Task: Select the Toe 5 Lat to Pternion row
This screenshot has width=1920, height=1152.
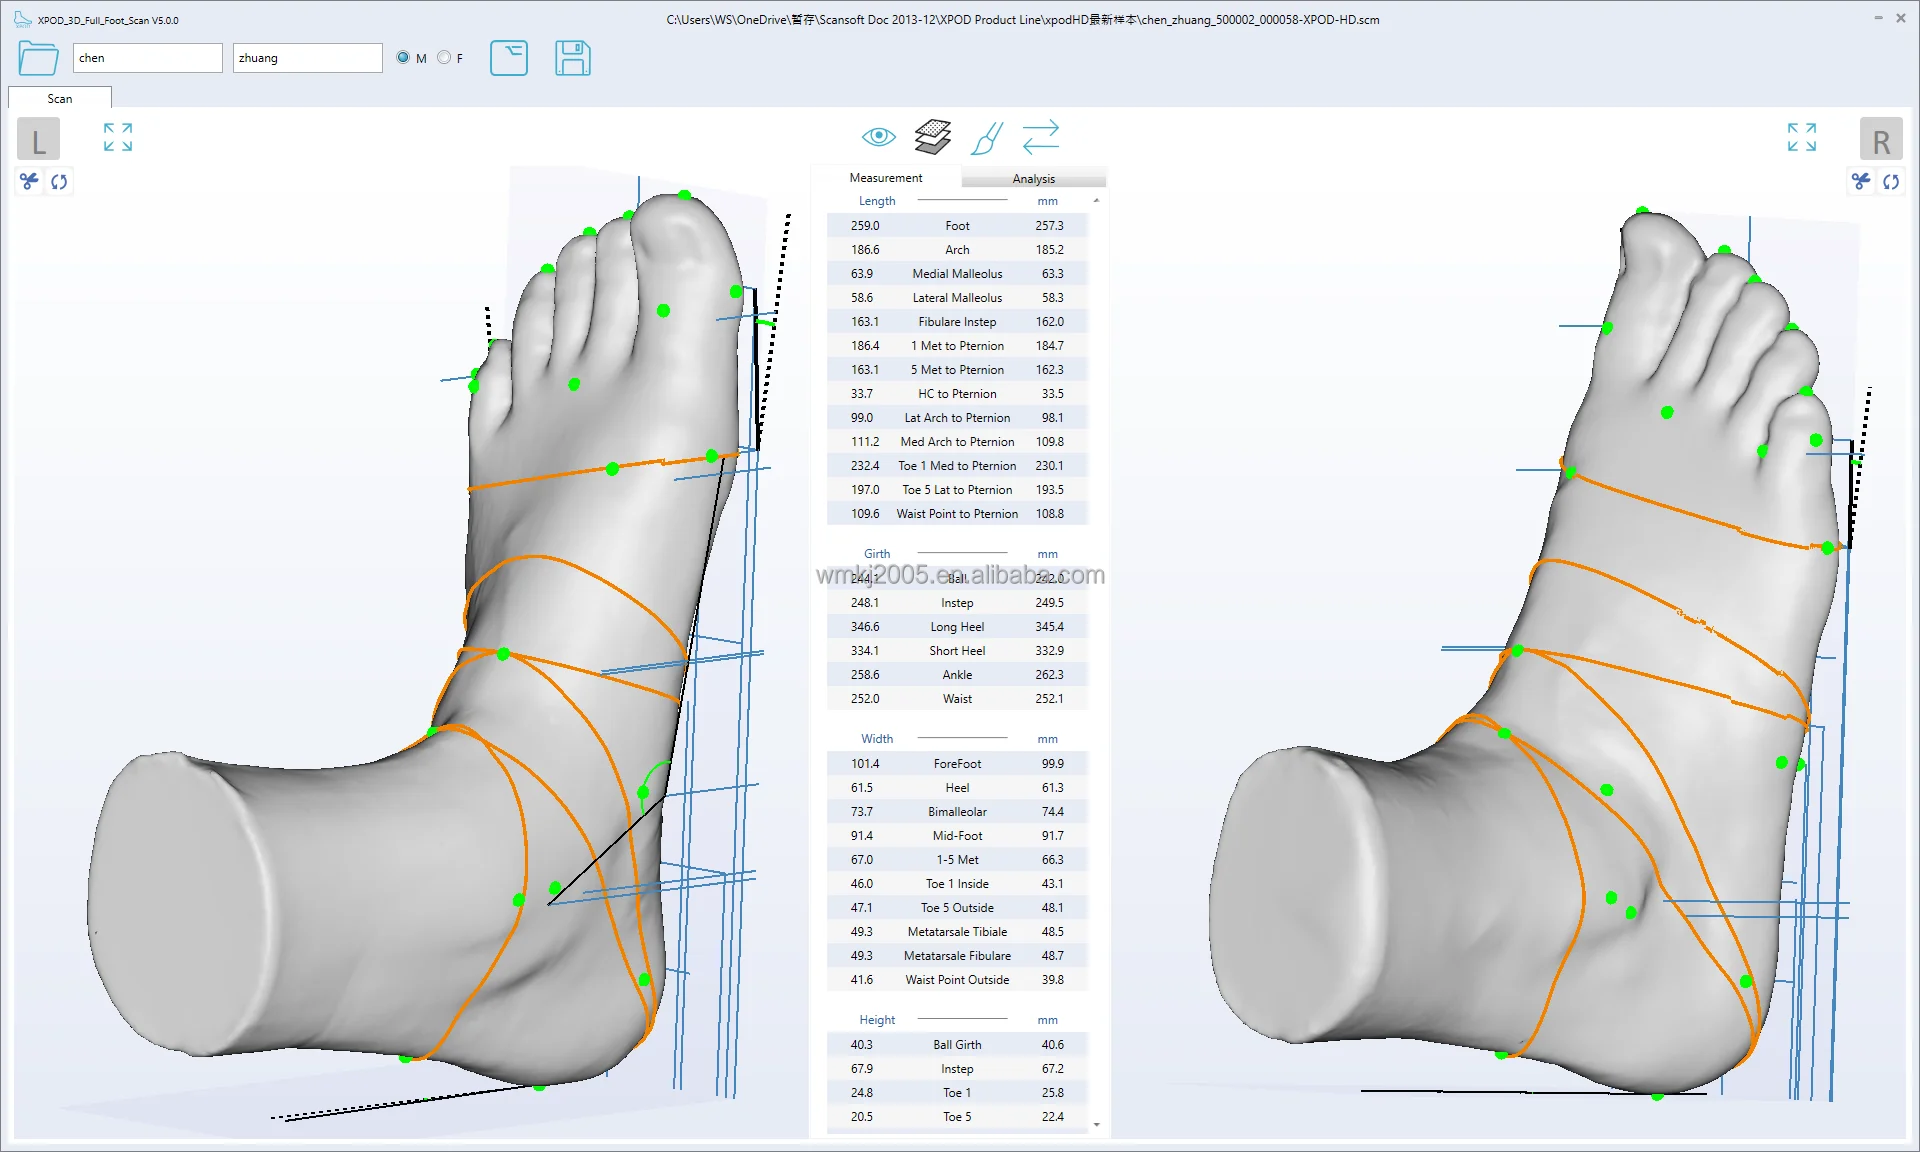Action: (x=957, y=490)
